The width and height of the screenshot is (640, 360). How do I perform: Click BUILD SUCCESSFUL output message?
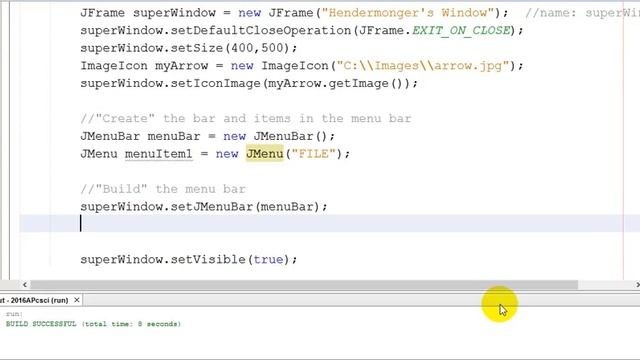click(x=93, y=324)
